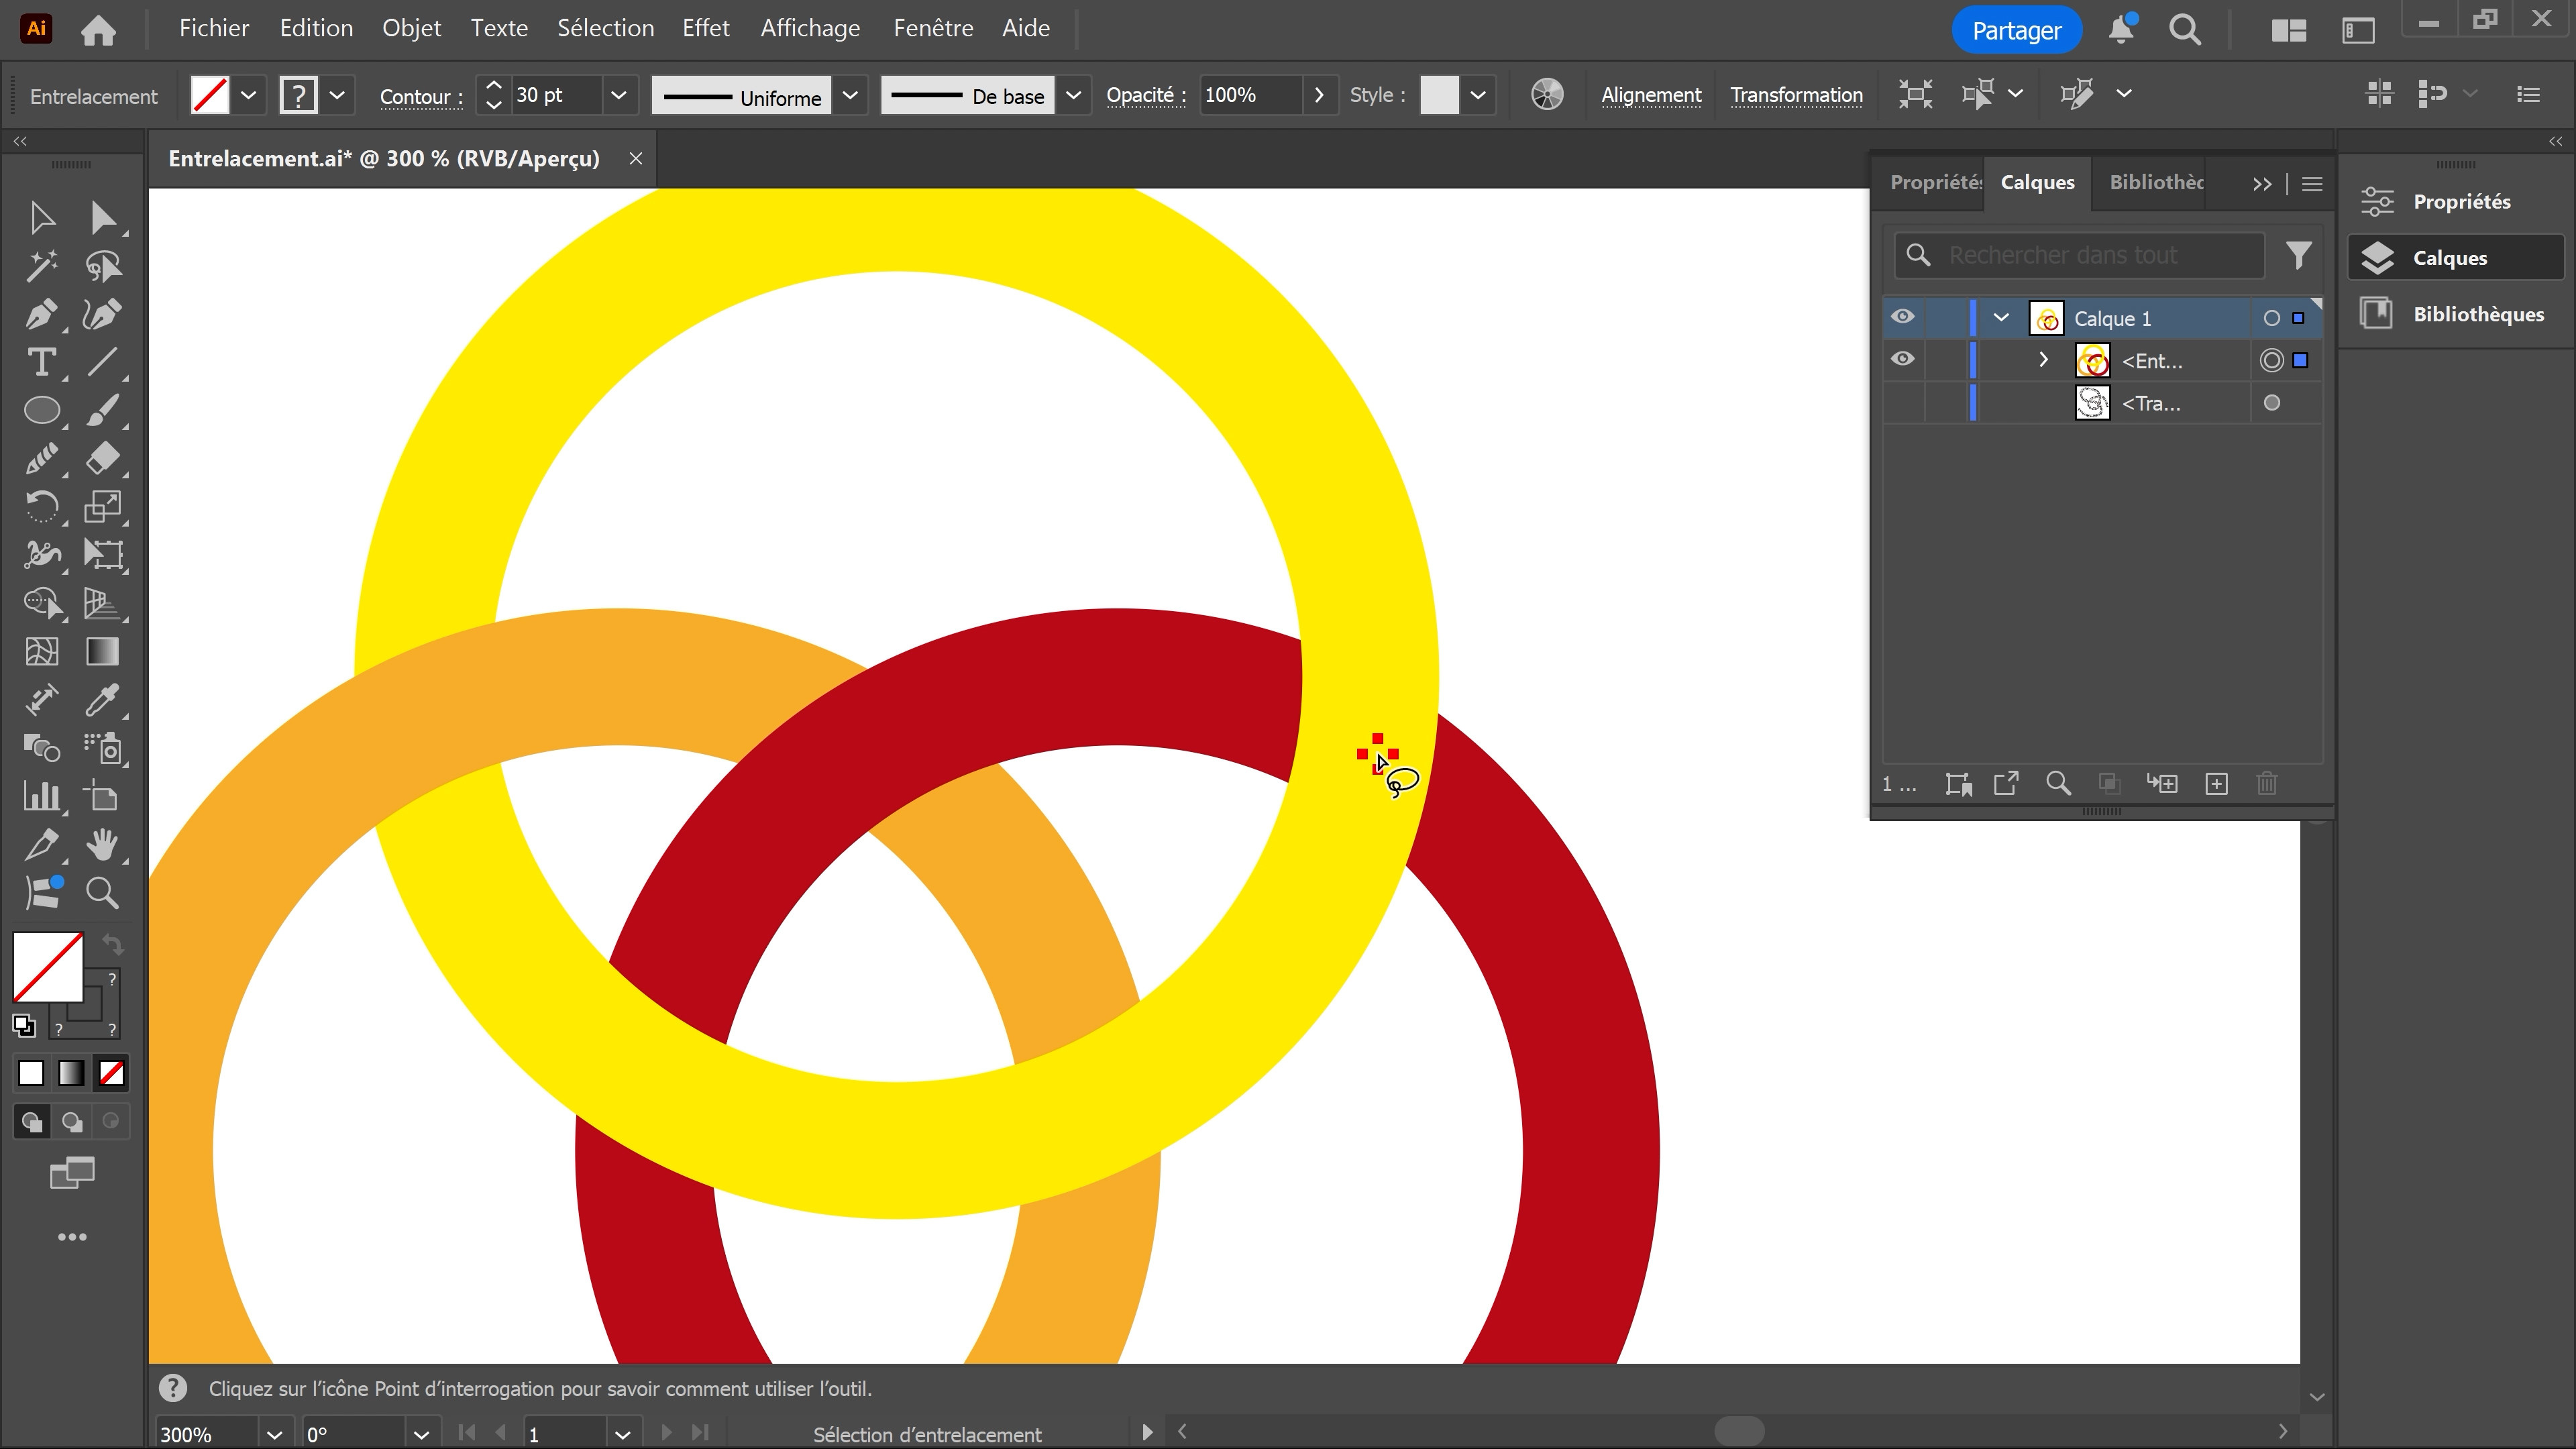
Task: Hide Calque 1 layer visibility eye
Action: [x=1903, y=317]
